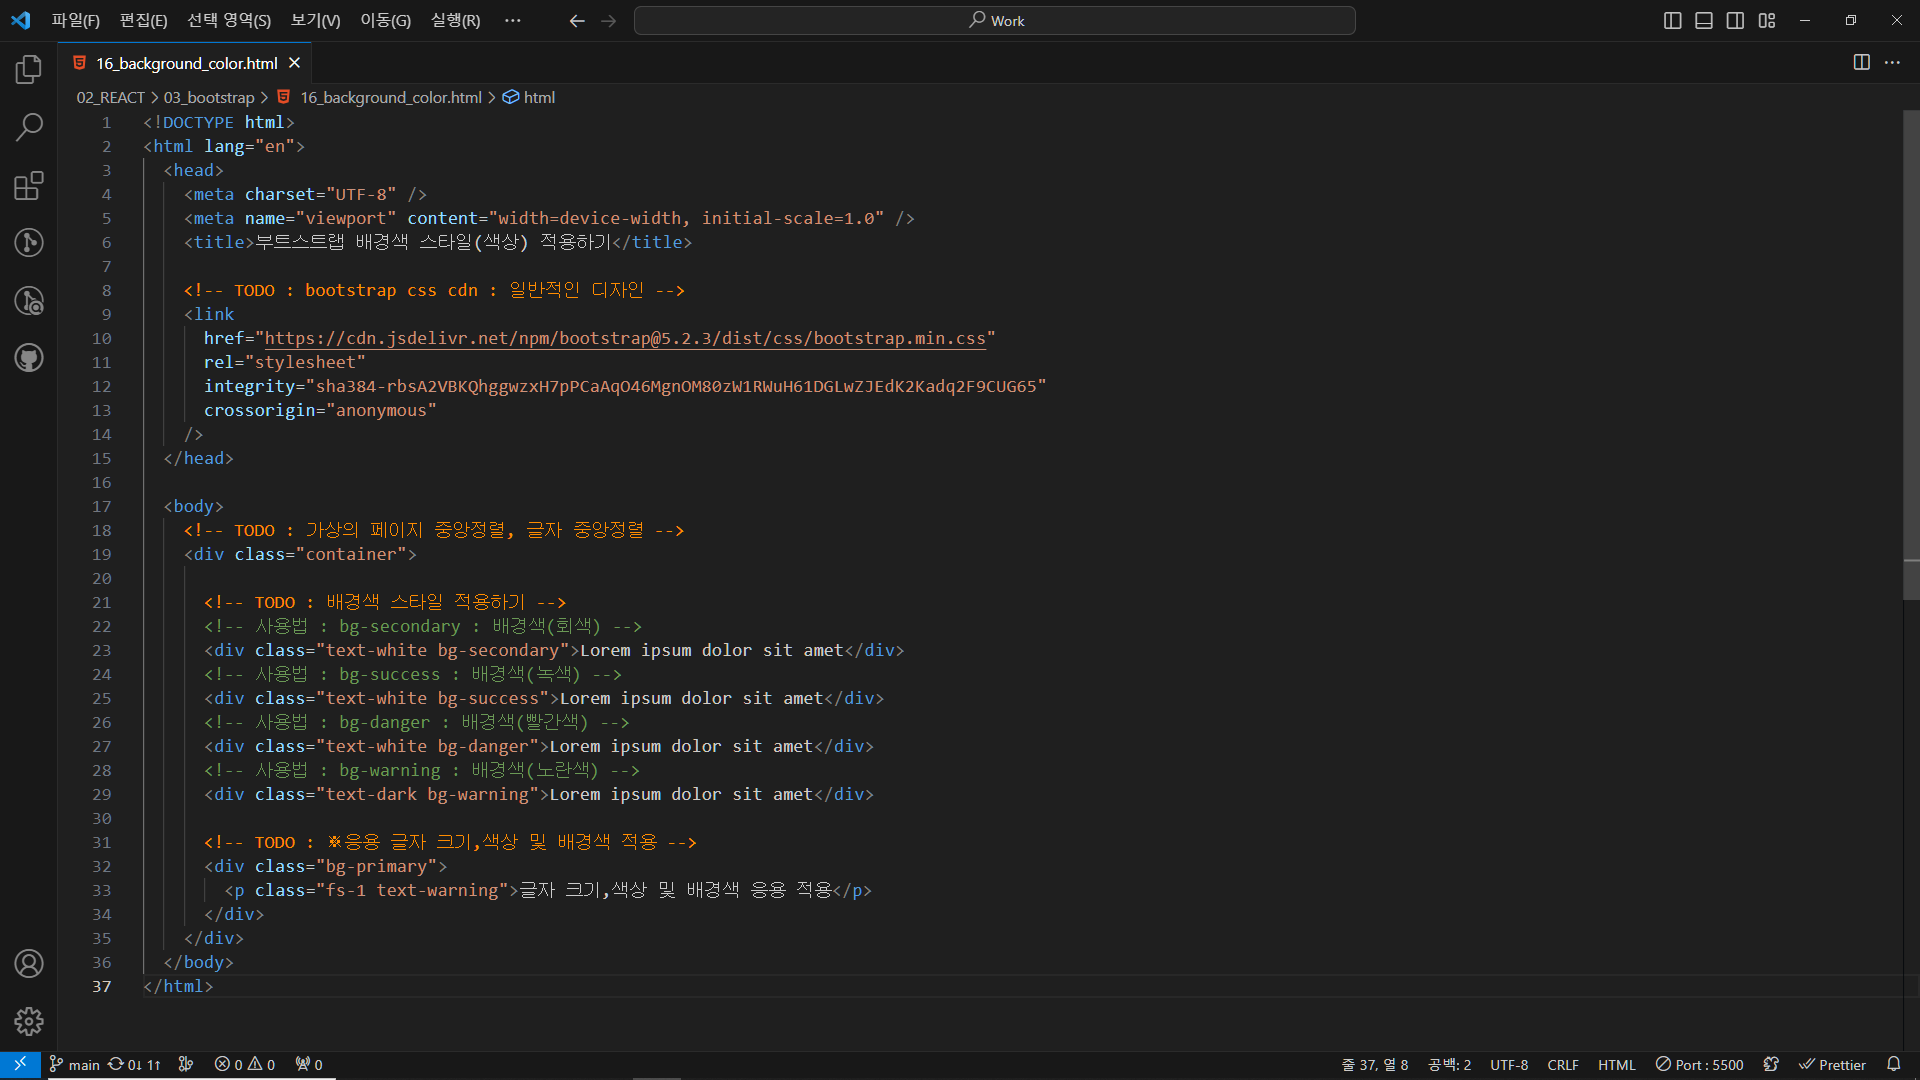
Task: Open the Search view in activity bar
Action: click(x=29, y=127)
